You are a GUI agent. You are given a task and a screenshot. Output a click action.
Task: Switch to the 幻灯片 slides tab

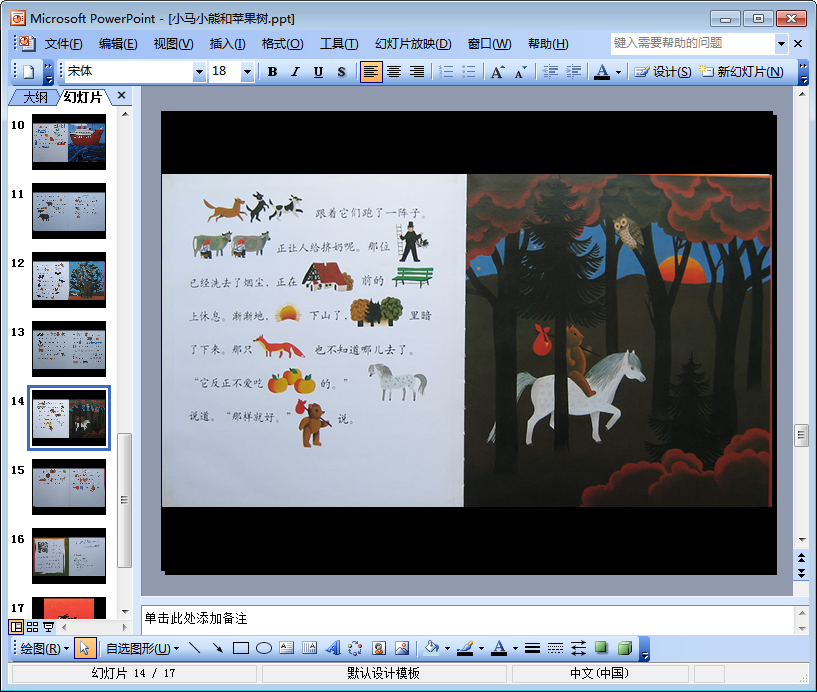(x=83, y=97)
